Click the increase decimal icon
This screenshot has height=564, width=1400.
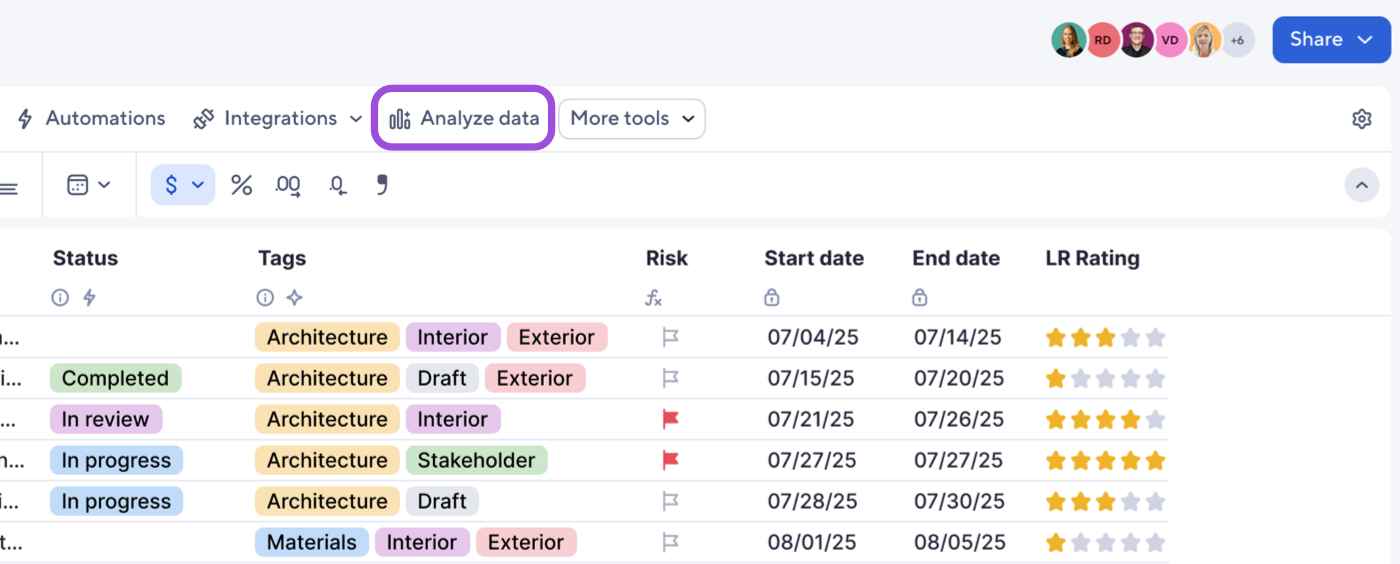pyautogui.click(x=288, y=185)
